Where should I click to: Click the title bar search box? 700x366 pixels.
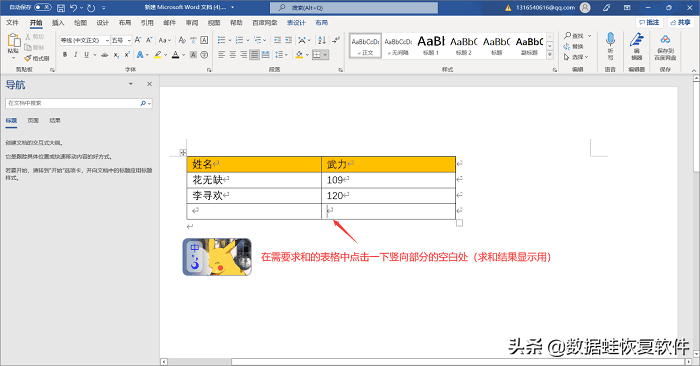click(354, 8)
